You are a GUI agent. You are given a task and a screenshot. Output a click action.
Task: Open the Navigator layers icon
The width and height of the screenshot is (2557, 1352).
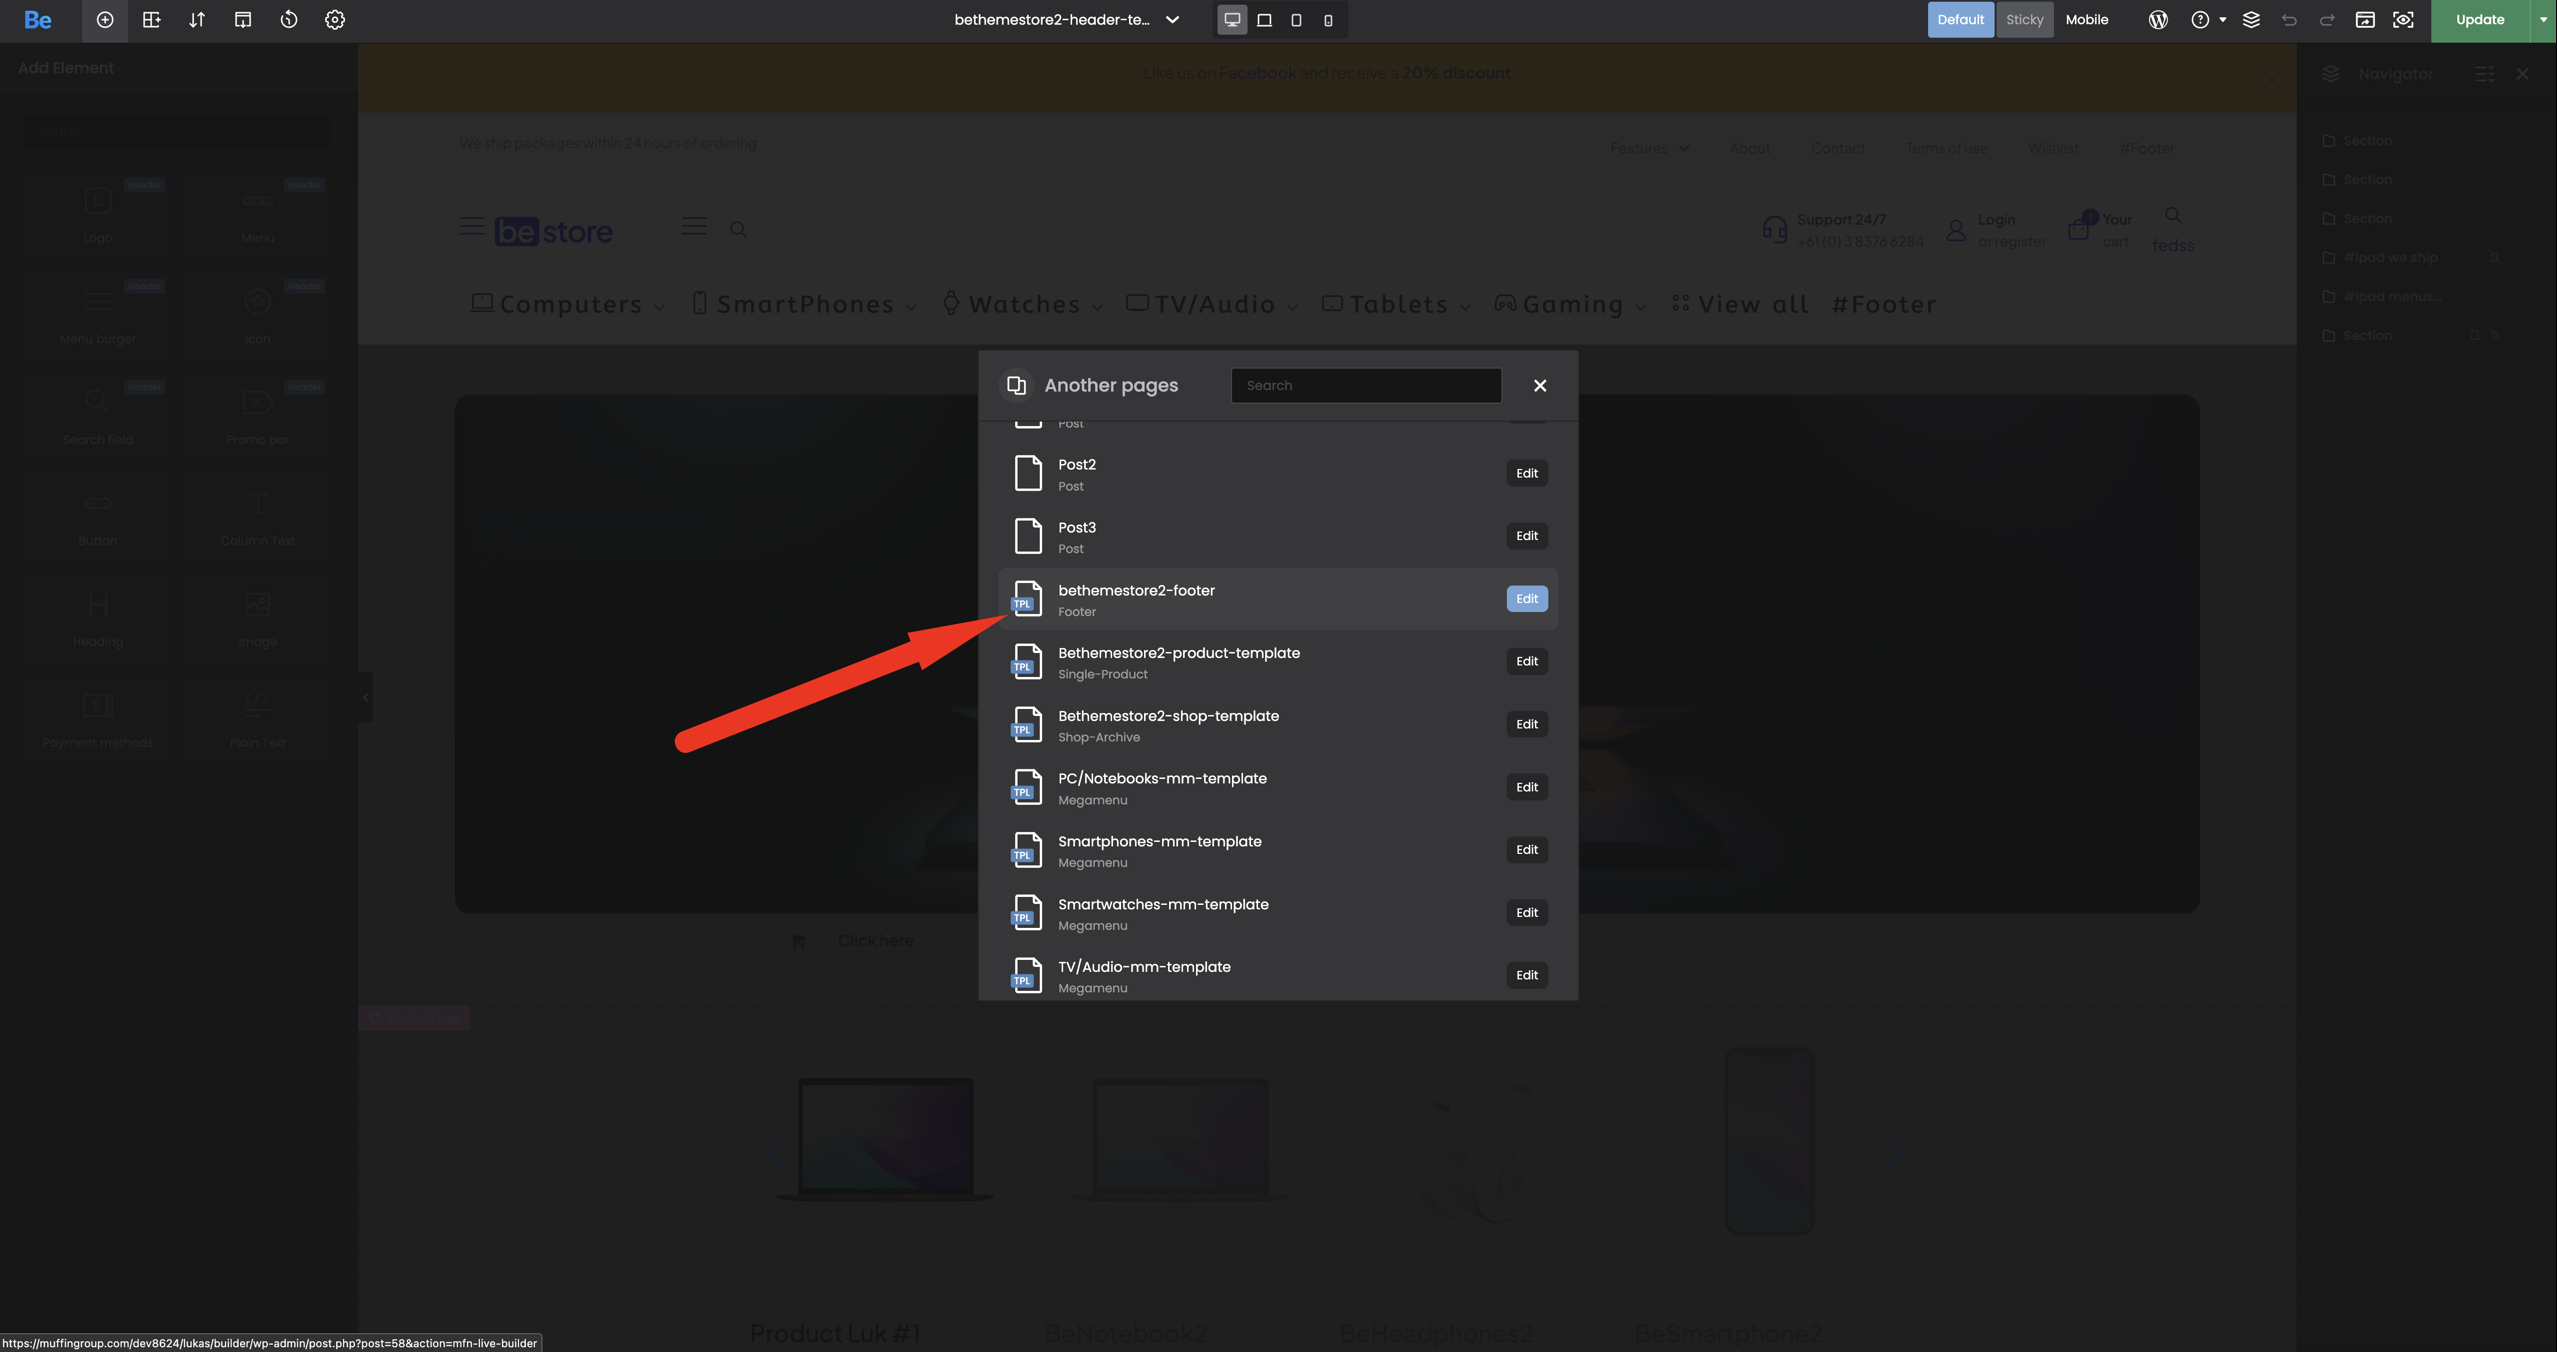pos(2250,20)
